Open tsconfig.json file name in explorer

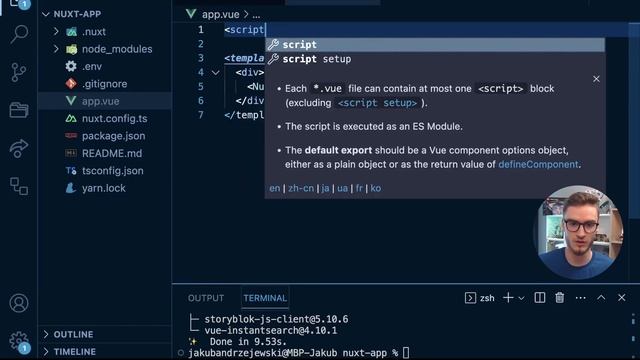tap(113, 171)
